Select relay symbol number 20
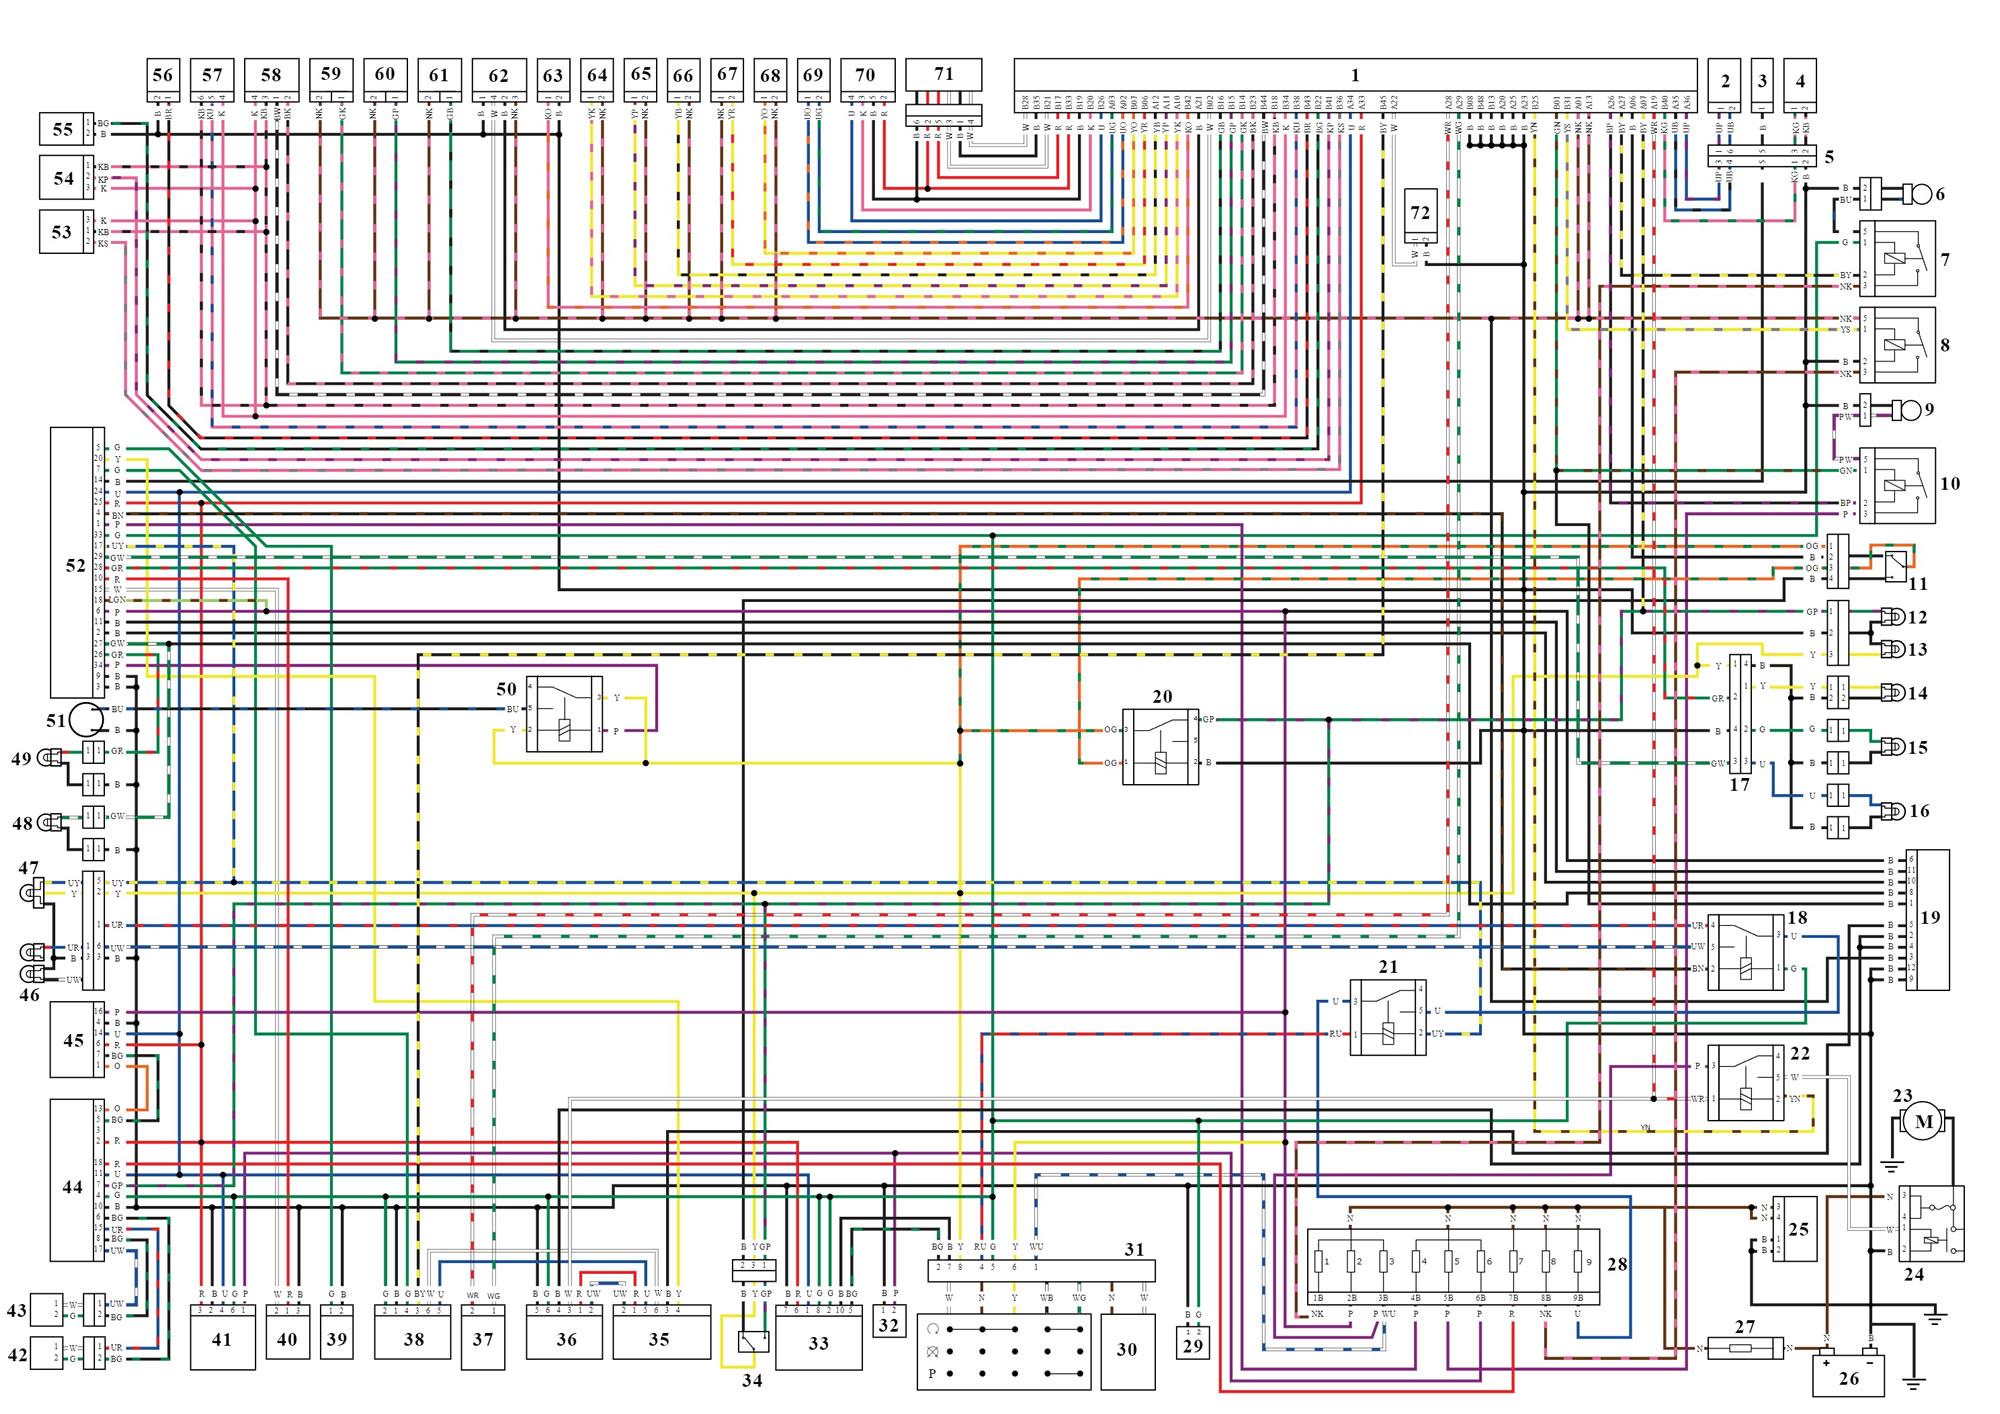Viewport: 2000px width, 1414px height. (1160, 746)
